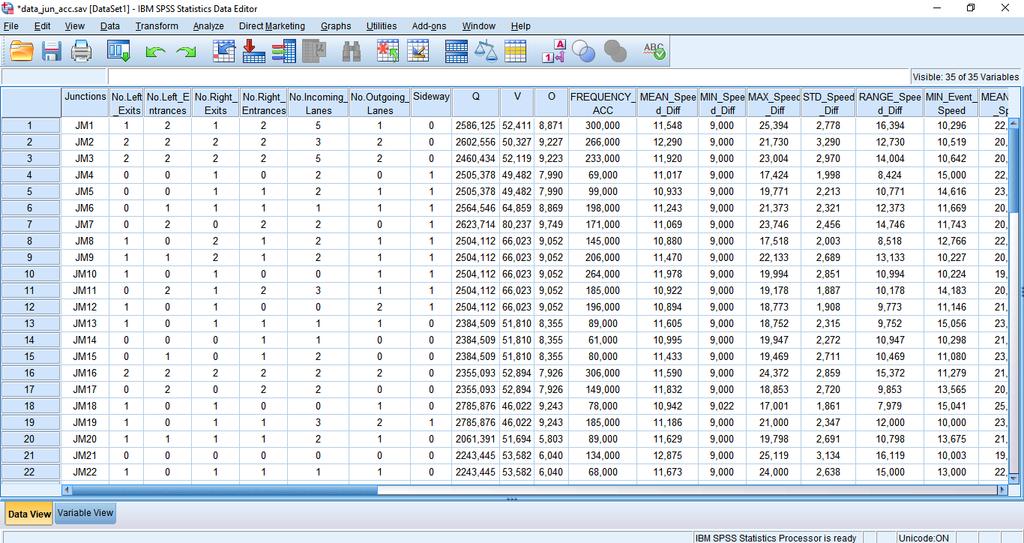Screen dimensions: 1024x543
Task: Click the MAX_Speed_Diff value 25,394
Action: [x=774, y=125]
